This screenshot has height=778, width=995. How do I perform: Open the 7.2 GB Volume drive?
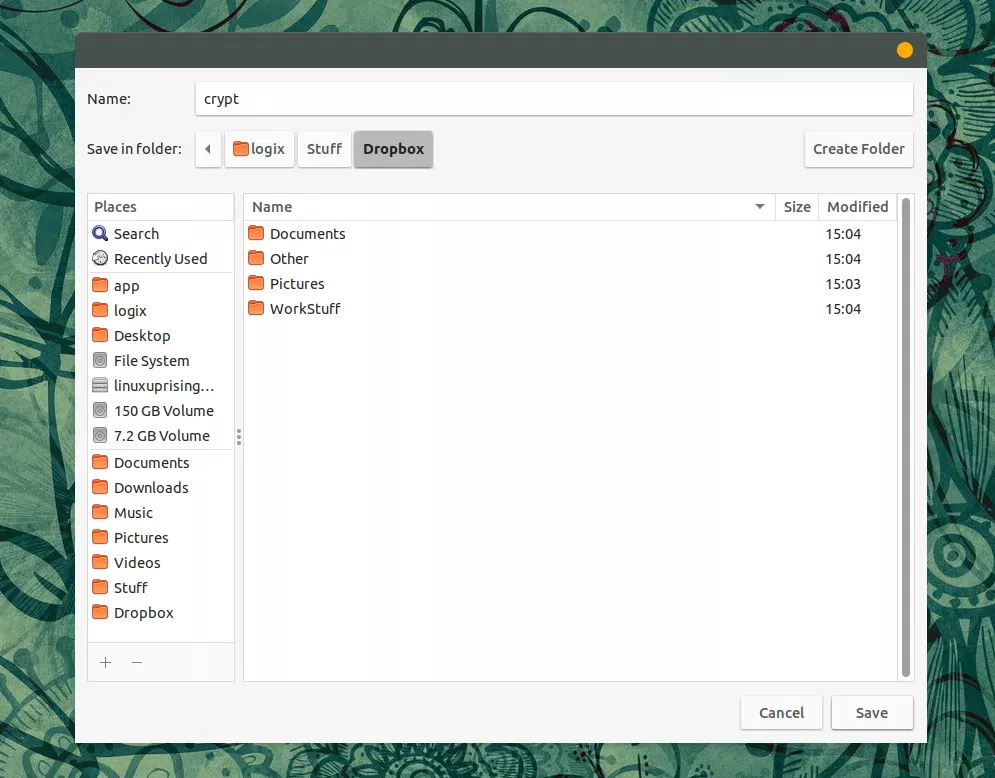click(x=161, y=436)
